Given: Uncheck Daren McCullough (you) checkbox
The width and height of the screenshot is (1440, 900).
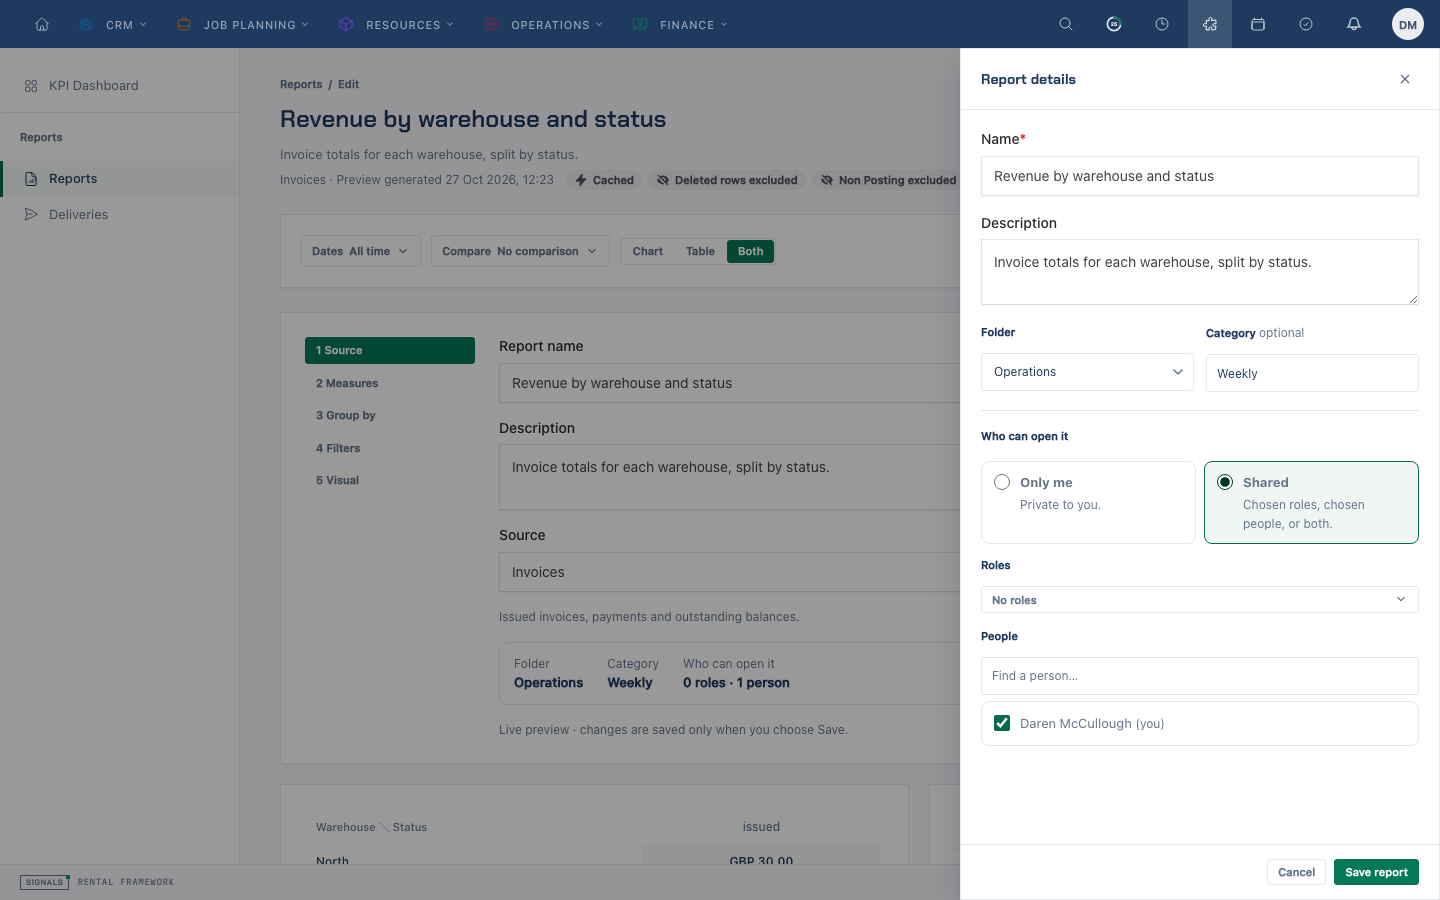Looking at the screenshot, I should [1002, 723].
